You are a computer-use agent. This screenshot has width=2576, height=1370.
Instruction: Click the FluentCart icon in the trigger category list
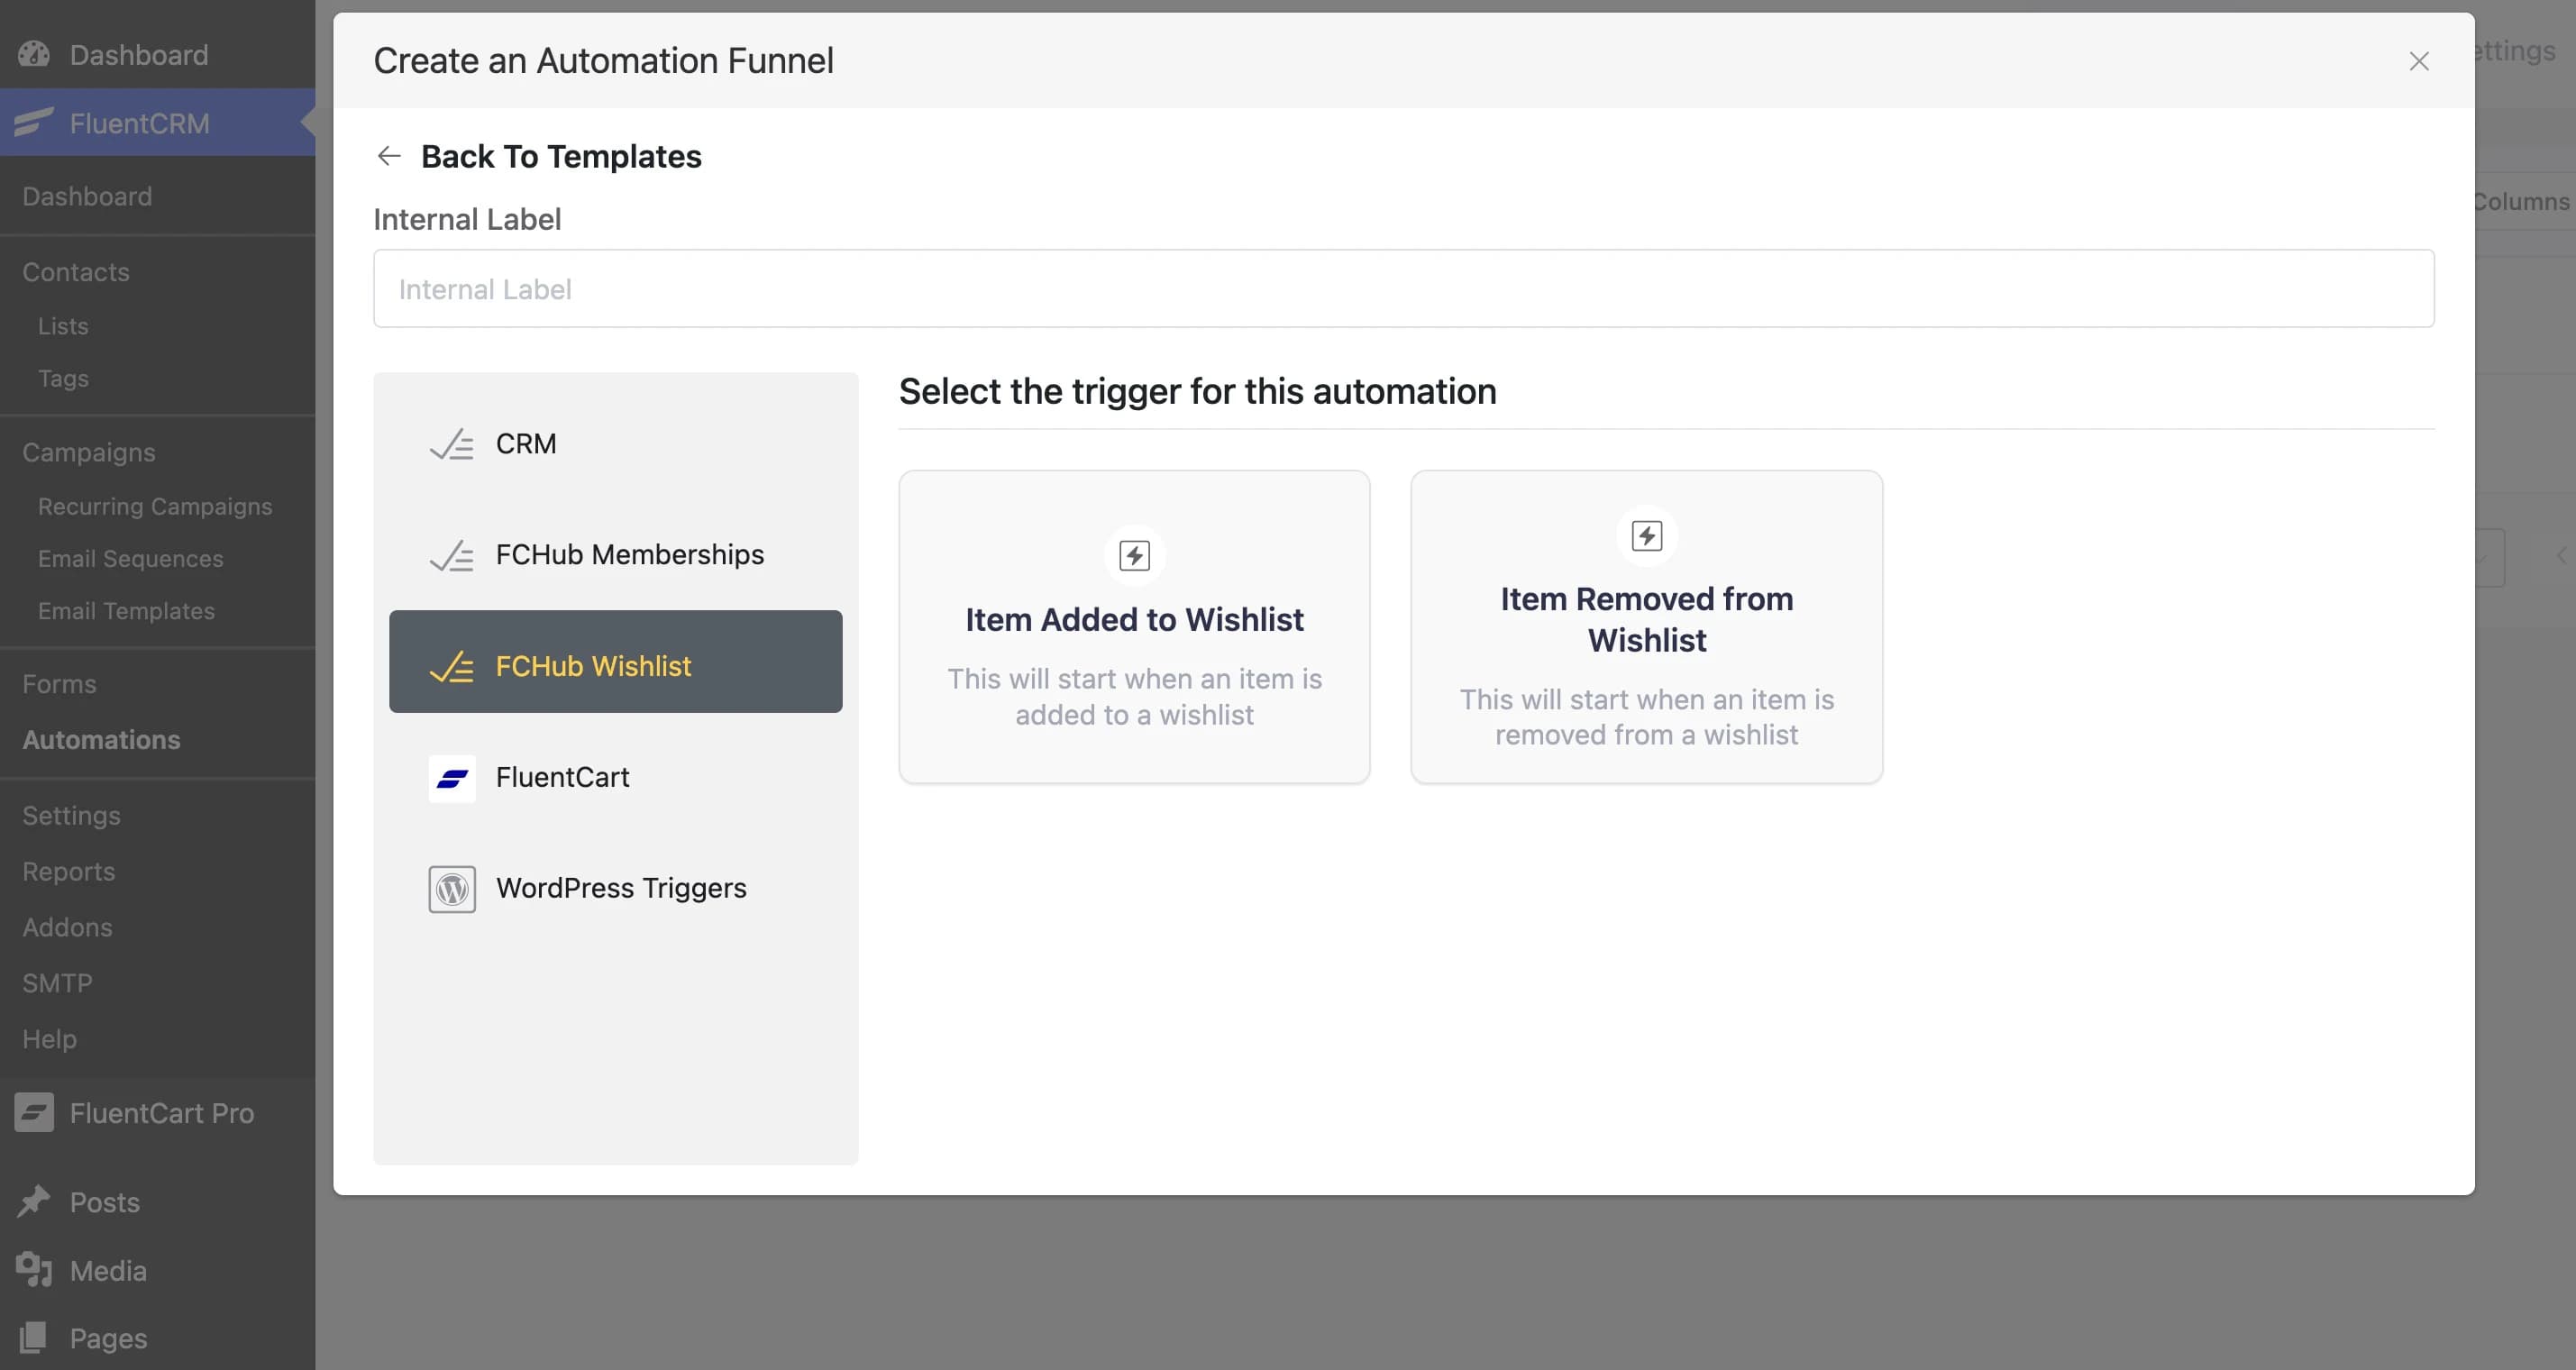tap(451, 779)
